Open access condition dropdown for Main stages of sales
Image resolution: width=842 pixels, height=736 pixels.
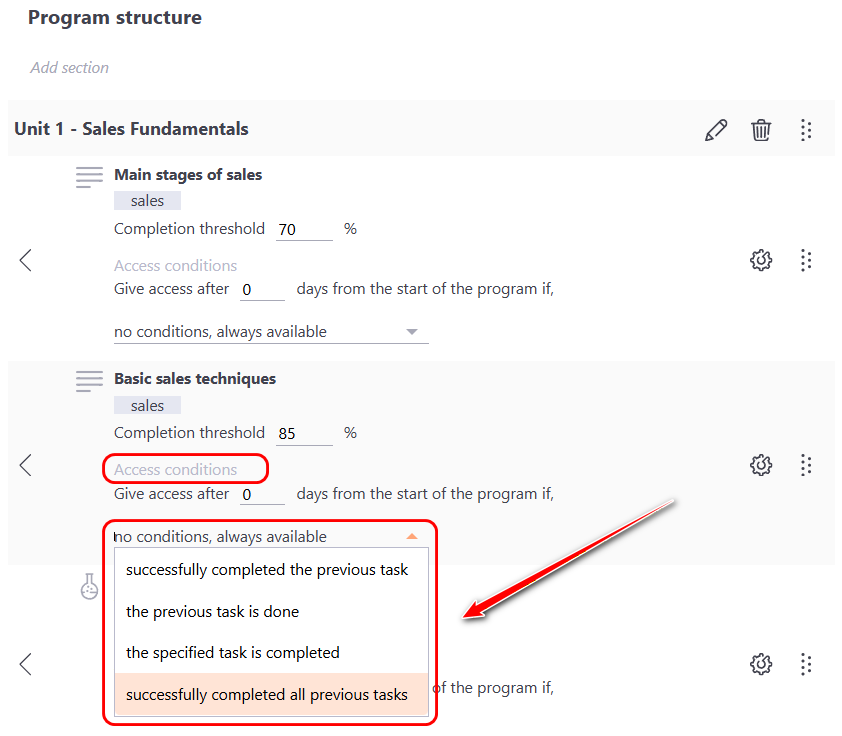270,332
